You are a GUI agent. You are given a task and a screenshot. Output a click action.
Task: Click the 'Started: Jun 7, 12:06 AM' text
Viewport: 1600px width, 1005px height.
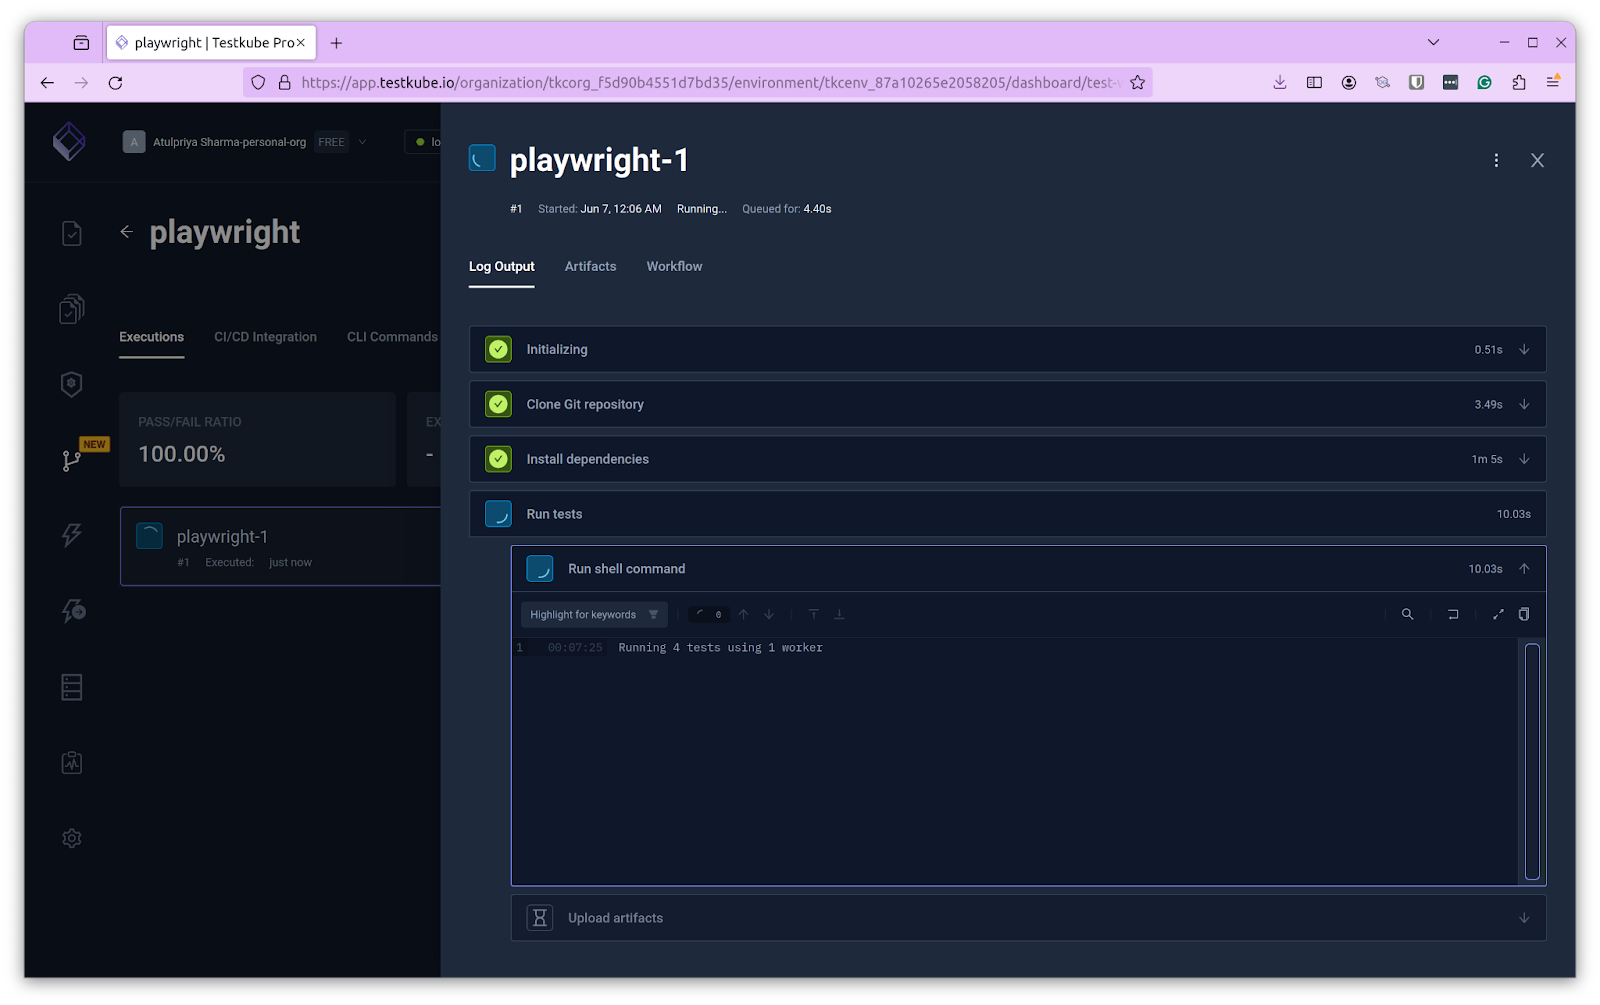coord(600,209)
